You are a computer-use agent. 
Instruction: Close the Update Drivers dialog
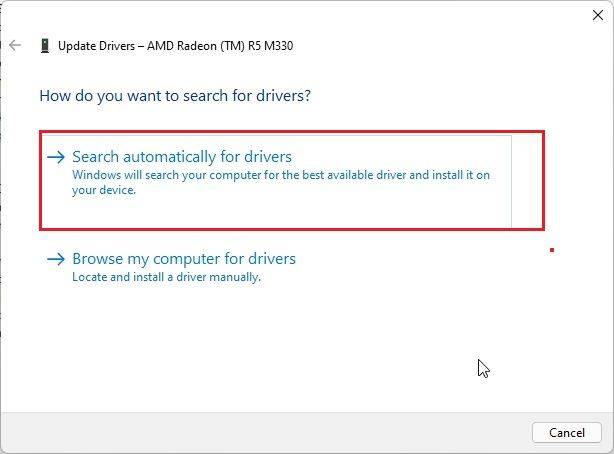(598, 15)
